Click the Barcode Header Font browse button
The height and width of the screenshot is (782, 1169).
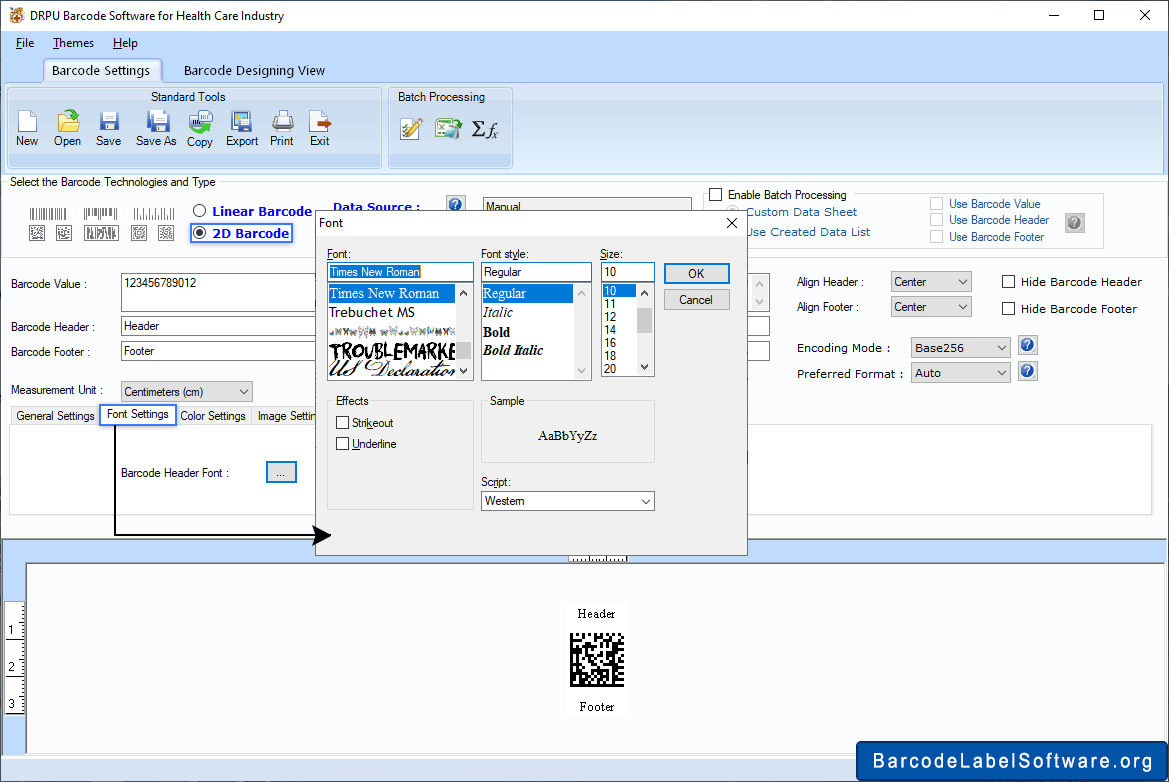(281, 473)
